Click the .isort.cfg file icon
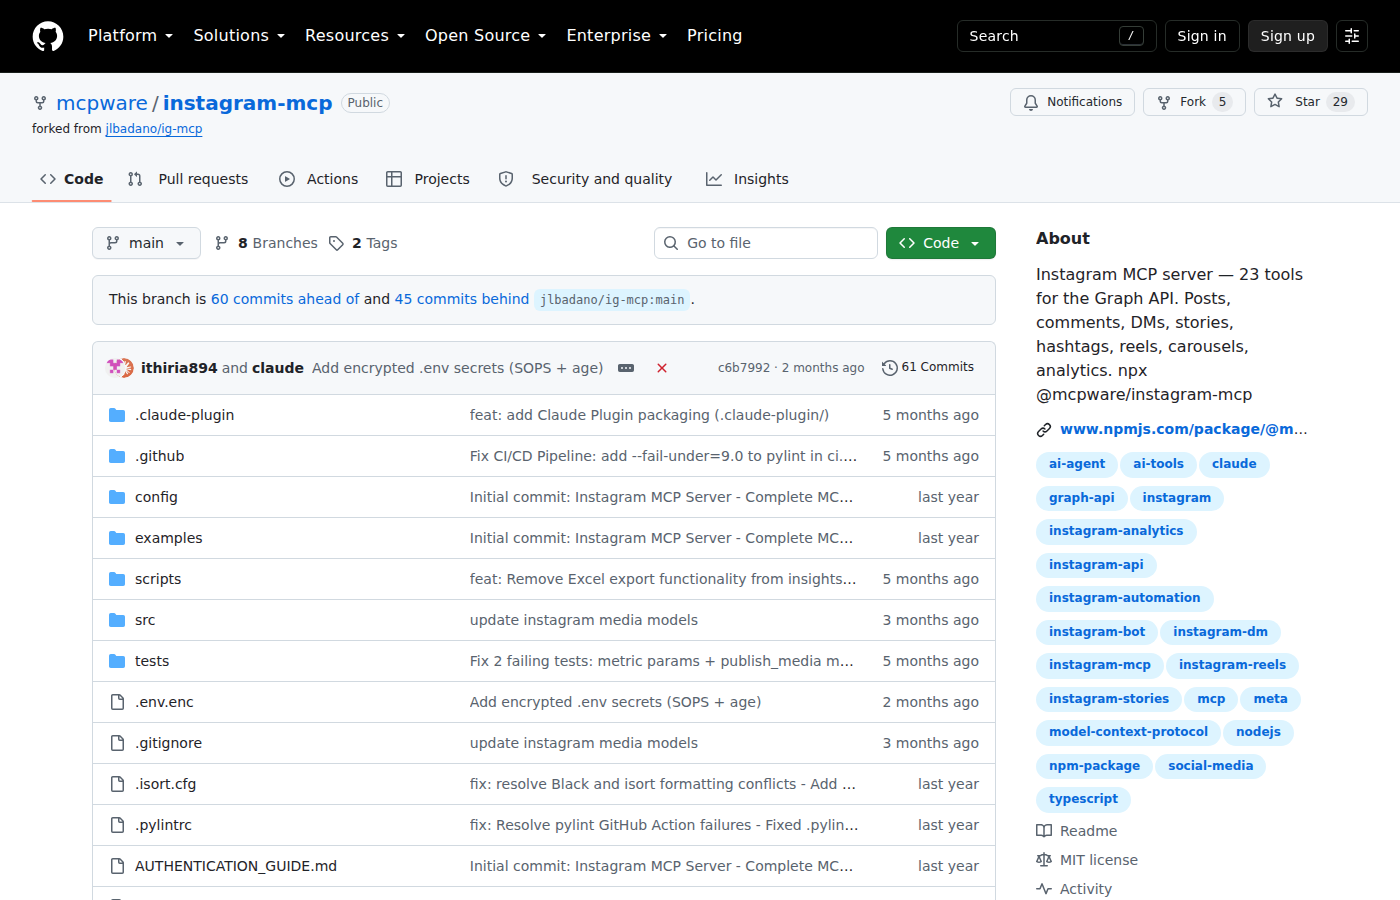This screenshot has height=900, width=1400. (x=117, y=784)
